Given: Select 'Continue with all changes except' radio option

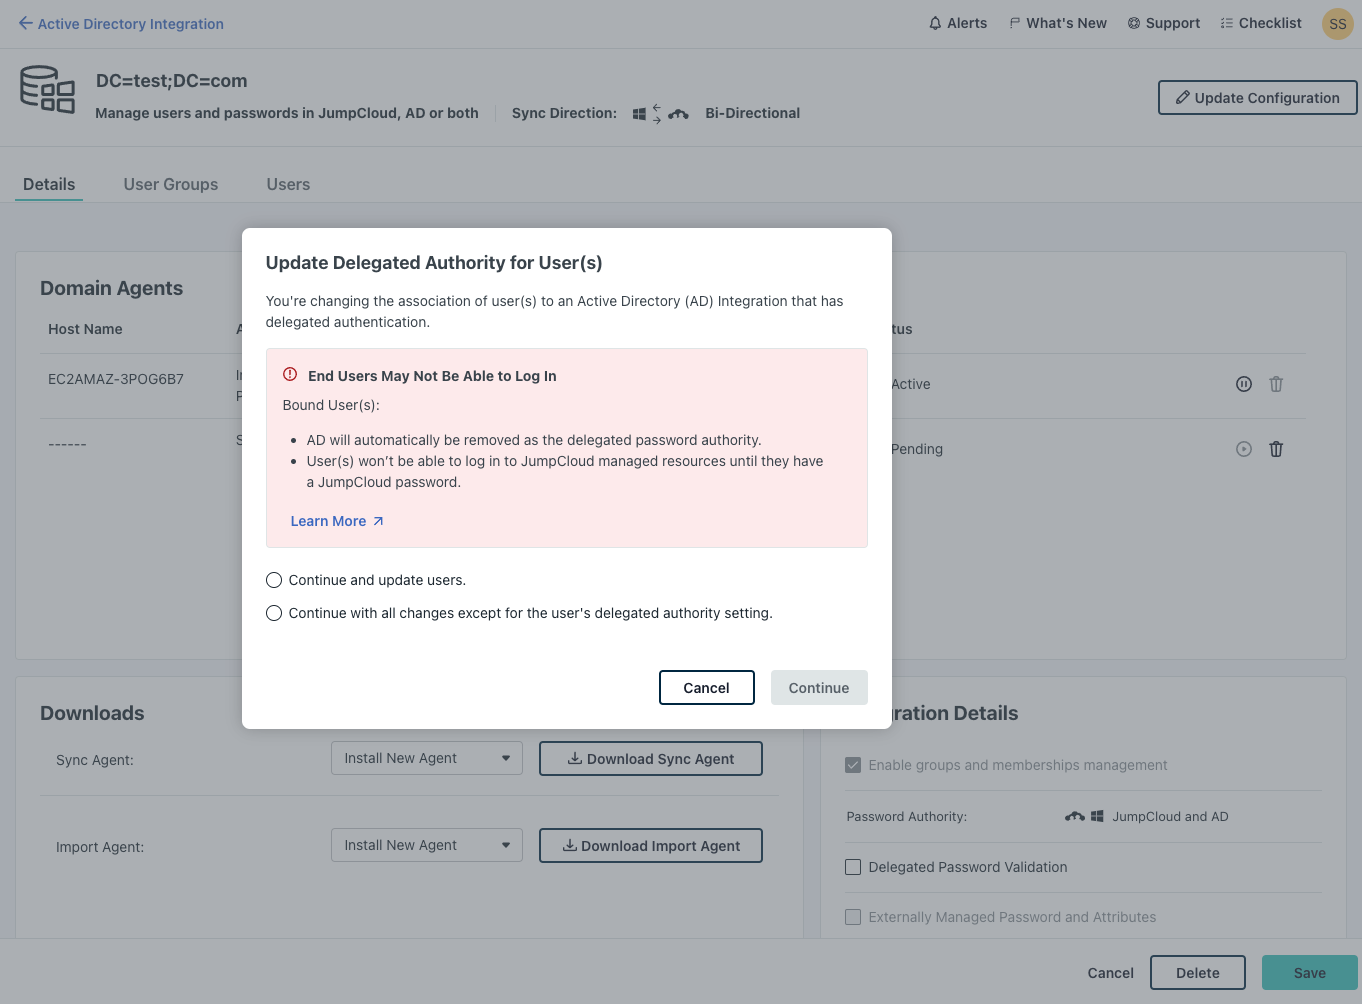Looking at the screenshot, I should (x=274, y=613).
